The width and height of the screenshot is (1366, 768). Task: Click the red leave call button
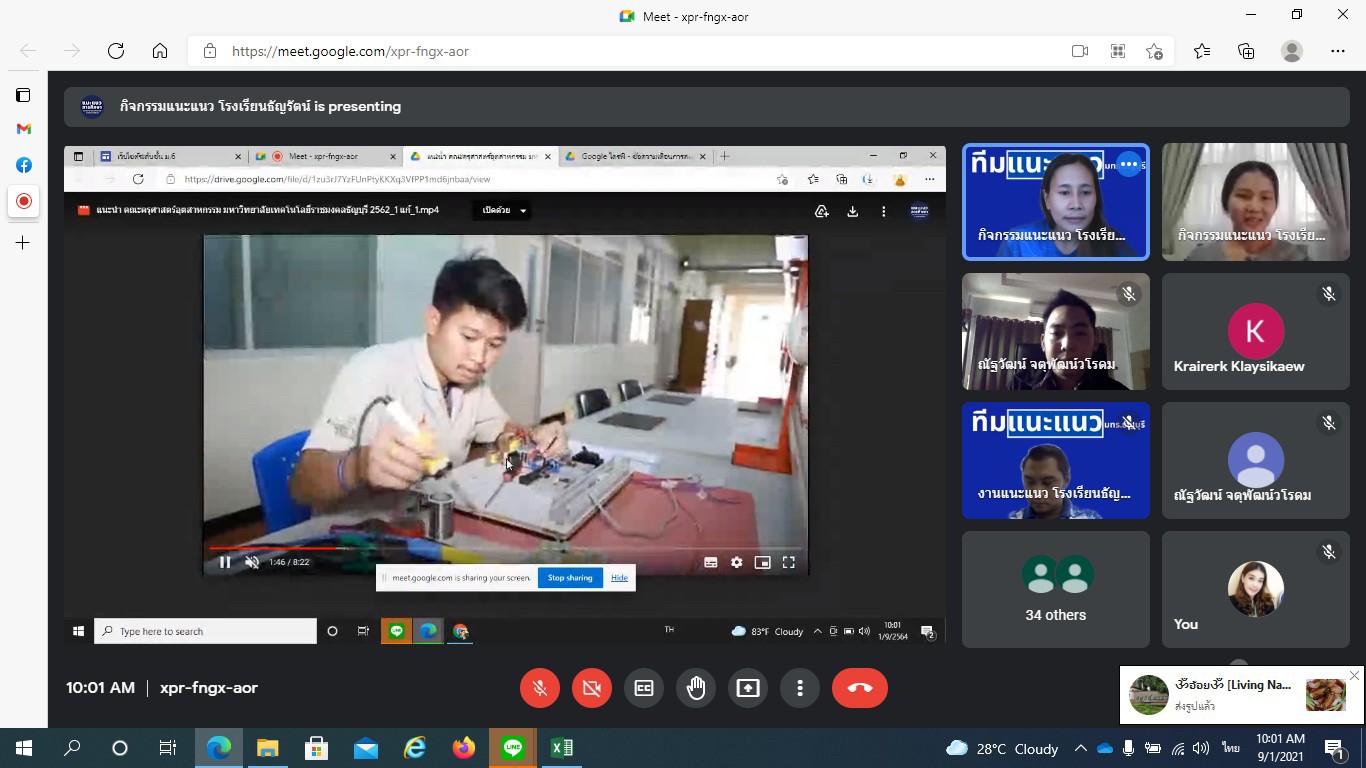(859, 688)
